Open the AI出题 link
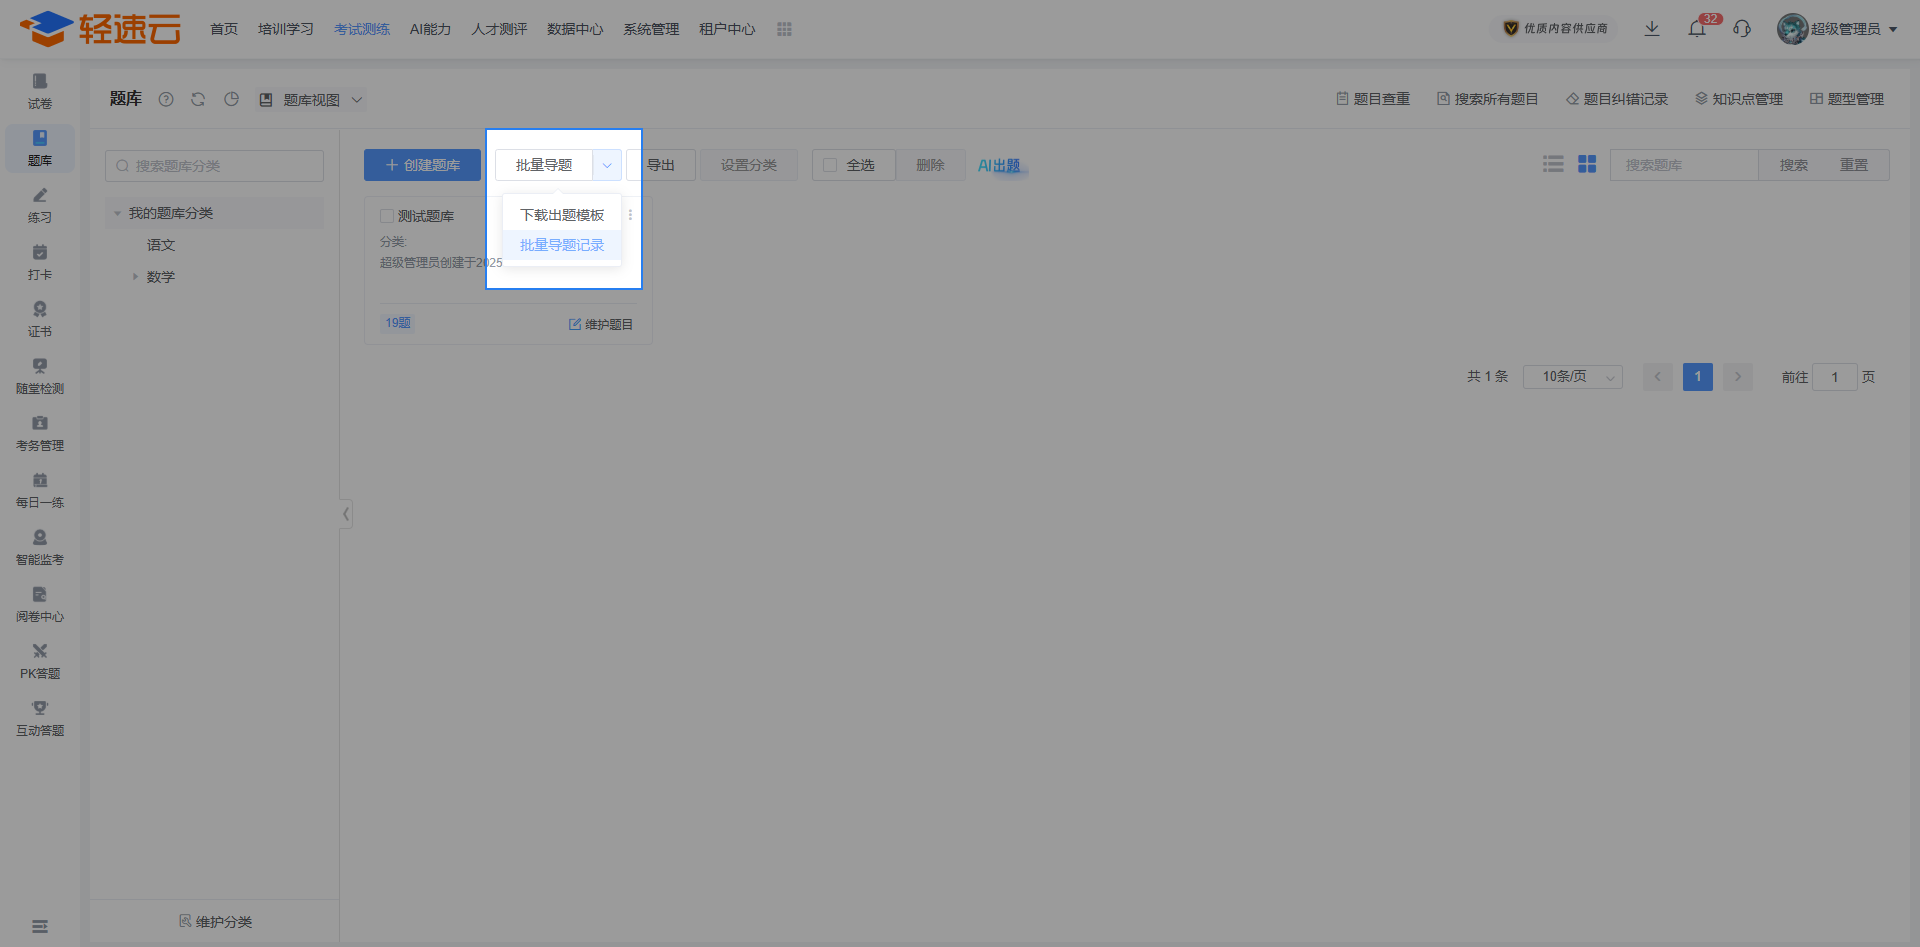This screenshot has height=947, width=1920. click(x=999, y=165)
